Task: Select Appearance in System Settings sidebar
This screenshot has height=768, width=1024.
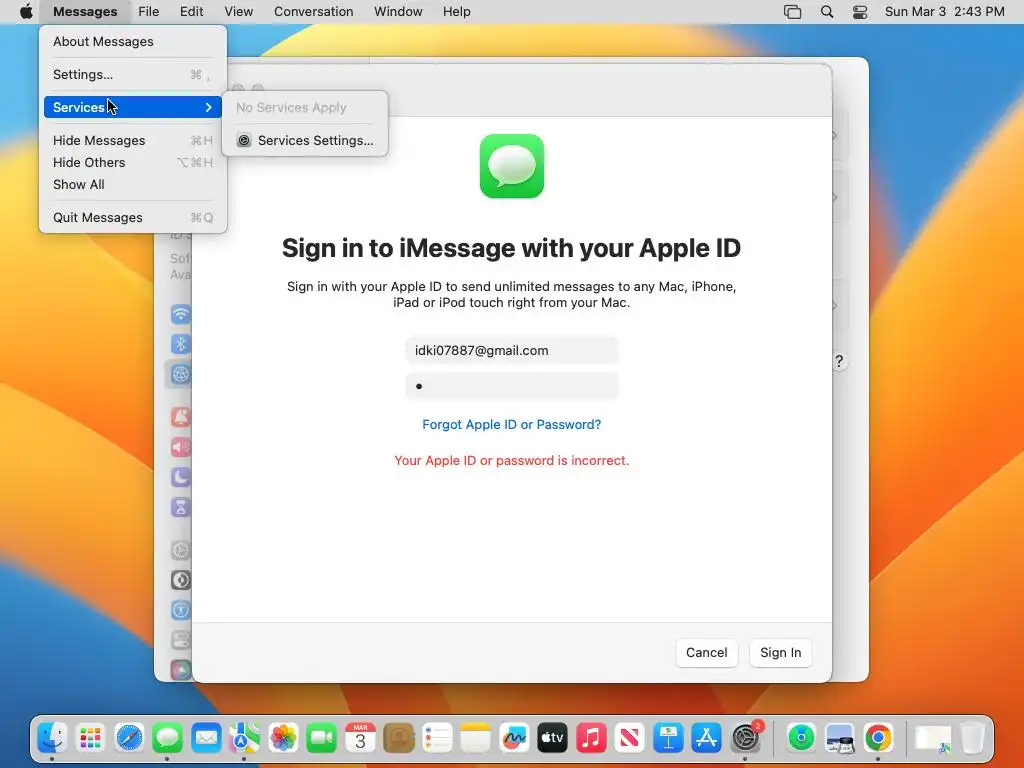Action: [x=181, y=580]
